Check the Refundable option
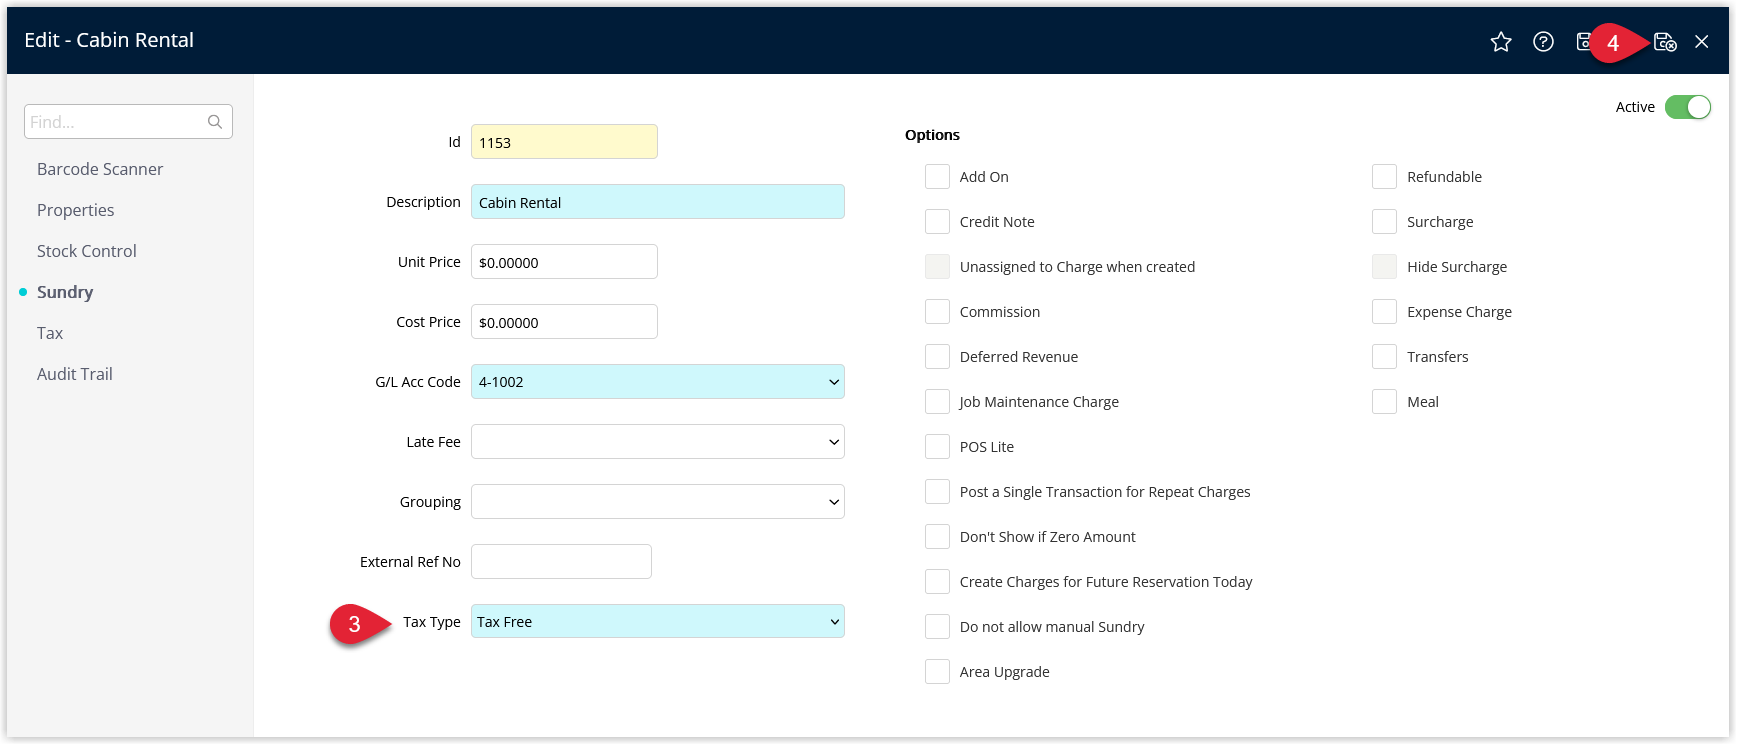The height and width of the screenshot is (745, 1737). (1384, 177)
